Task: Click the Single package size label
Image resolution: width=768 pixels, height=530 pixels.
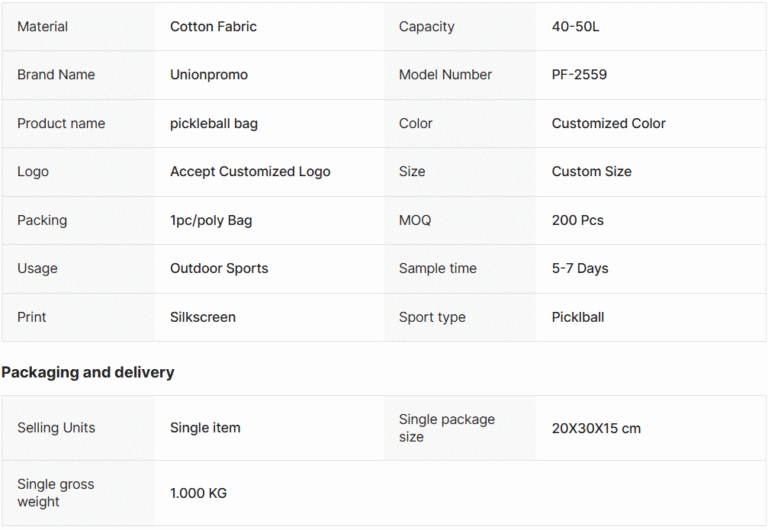Action: tap(447, 428)
